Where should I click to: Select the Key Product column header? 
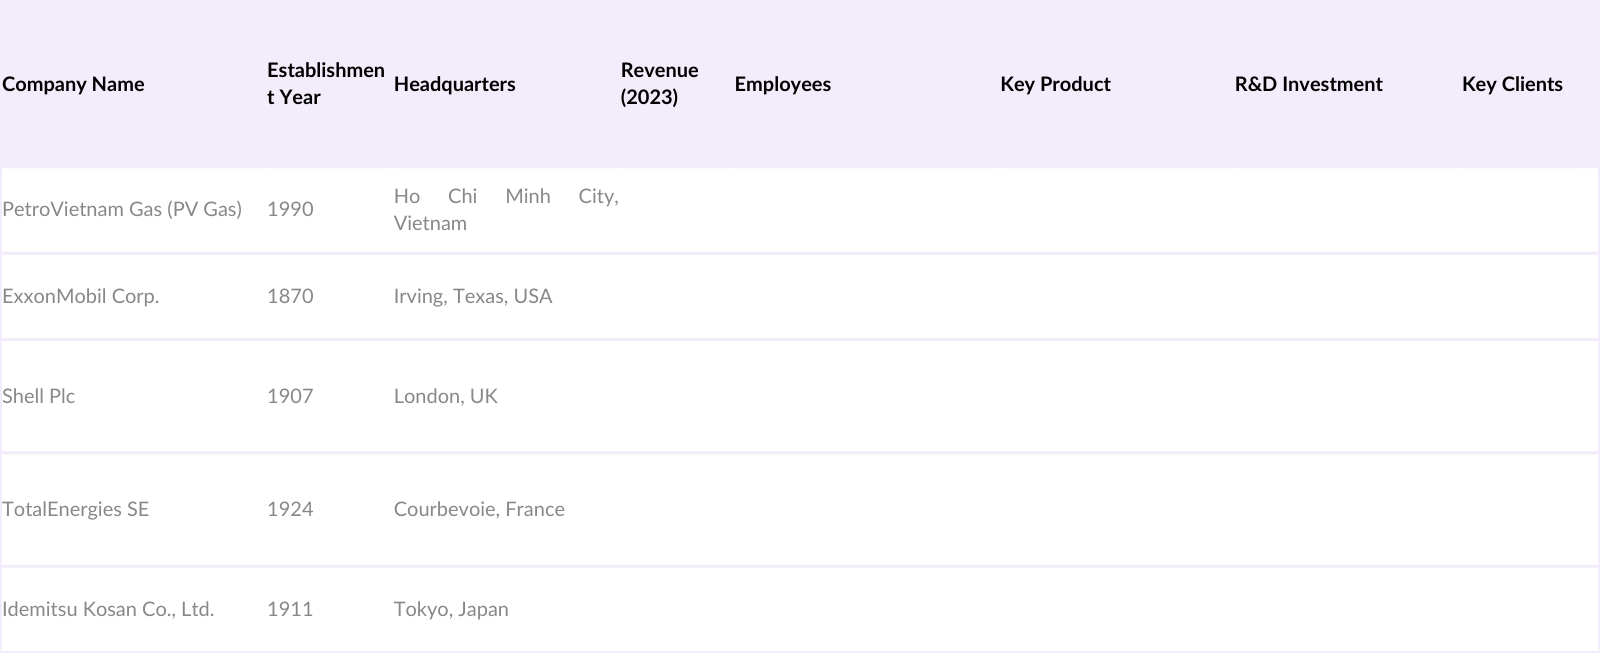[1055, 84]
